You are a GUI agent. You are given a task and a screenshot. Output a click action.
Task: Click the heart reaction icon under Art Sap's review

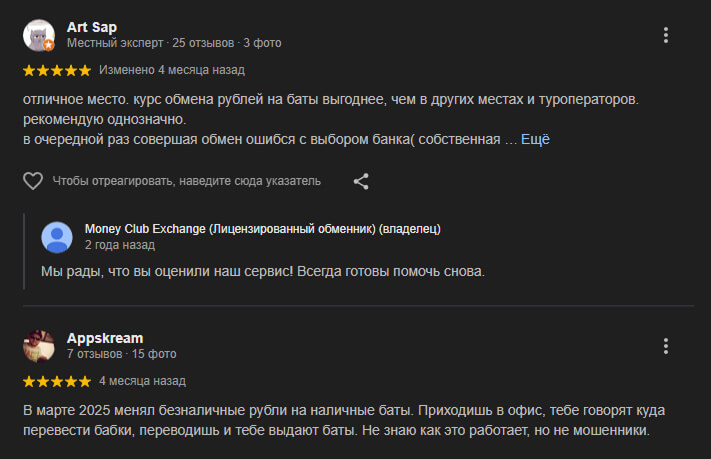(33, 181)
